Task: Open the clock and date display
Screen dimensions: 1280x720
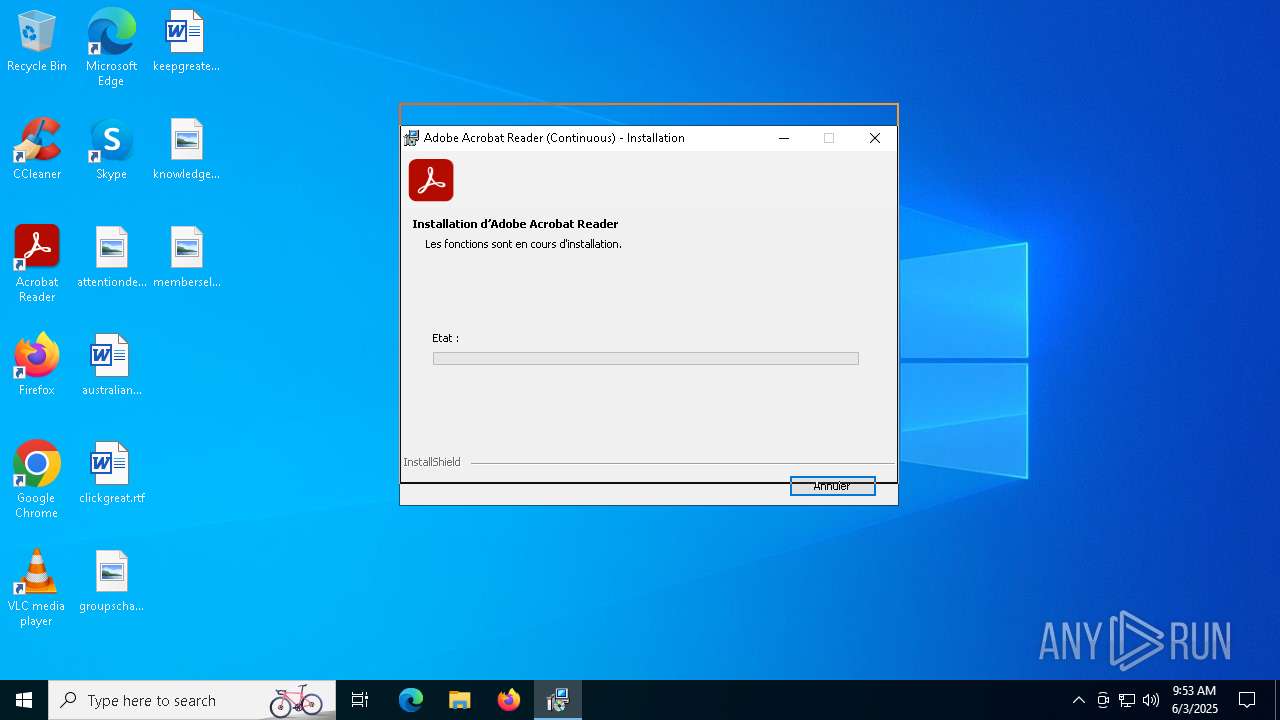Action: (1194, 700)
